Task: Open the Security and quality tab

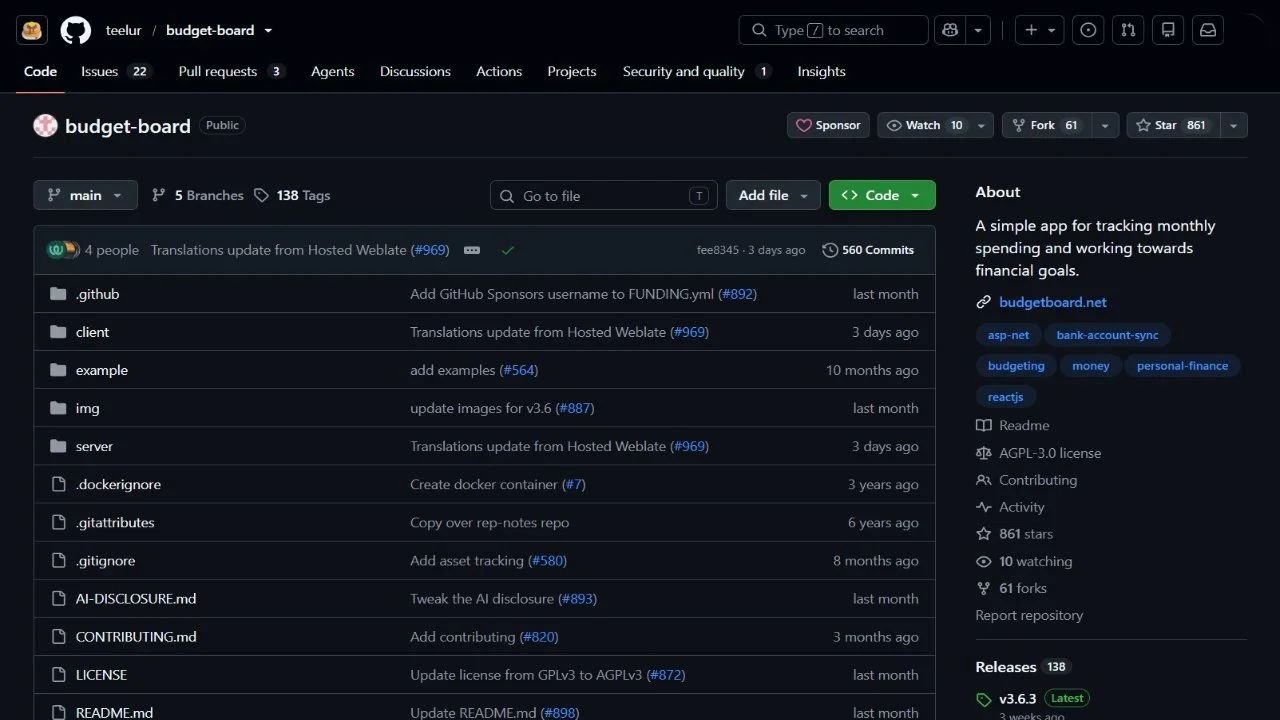Action: 697,72
